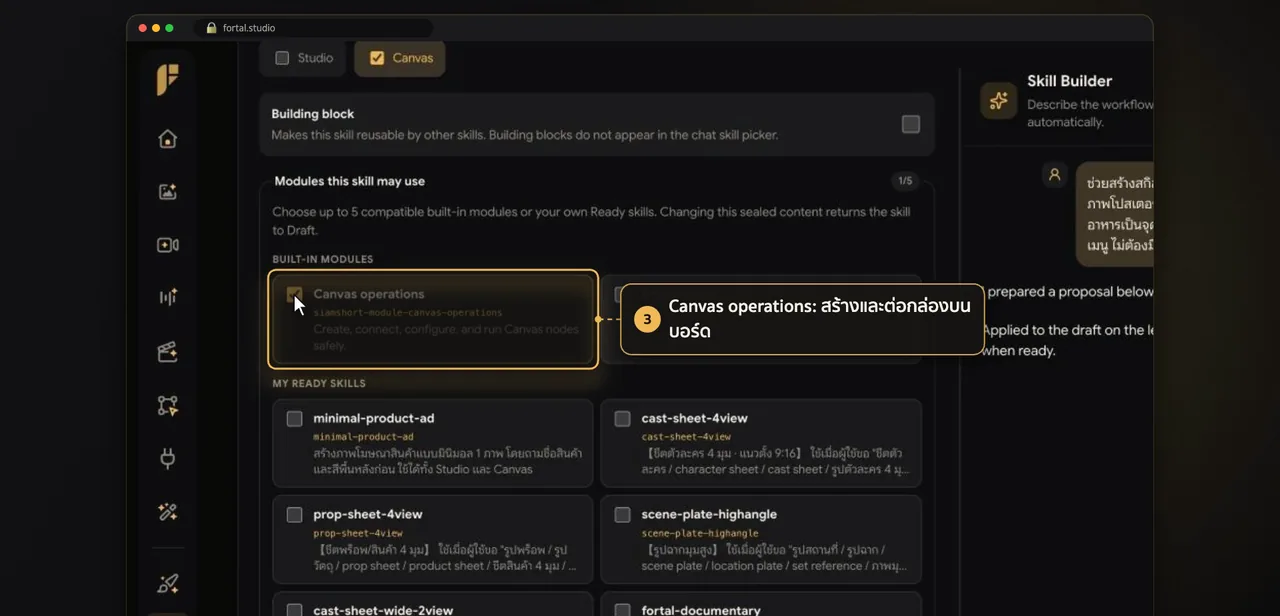Open the plug connections sidebar icon
This screenshot has width=1280, height=616.
(x=168, y=459)
